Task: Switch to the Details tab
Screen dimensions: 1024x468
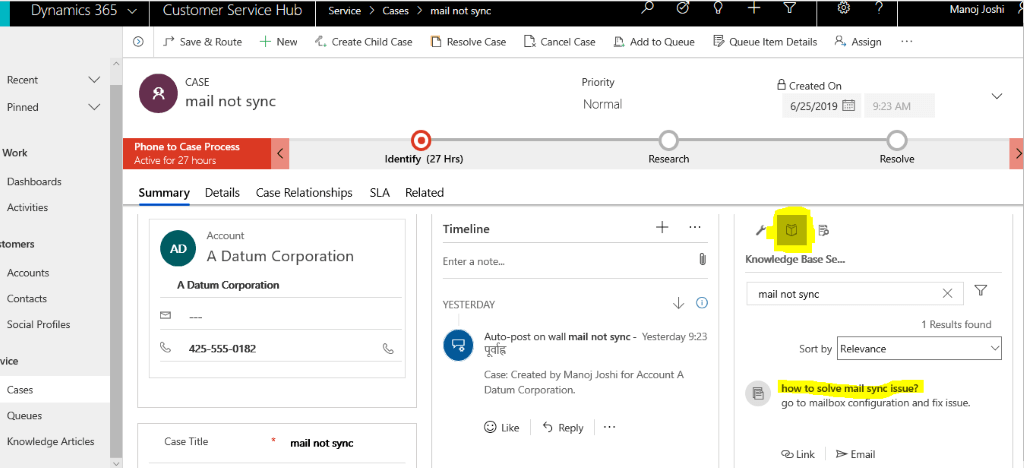Action: tap(222, 193)
